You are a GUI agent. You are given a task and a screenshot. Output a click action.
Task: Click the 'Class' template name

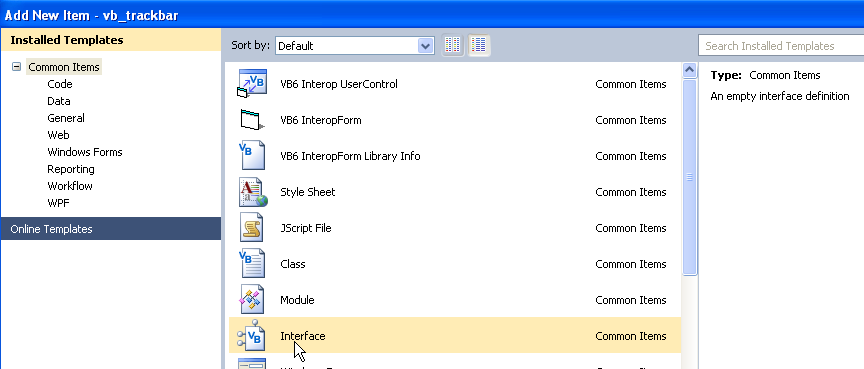(x=293, y=264)
